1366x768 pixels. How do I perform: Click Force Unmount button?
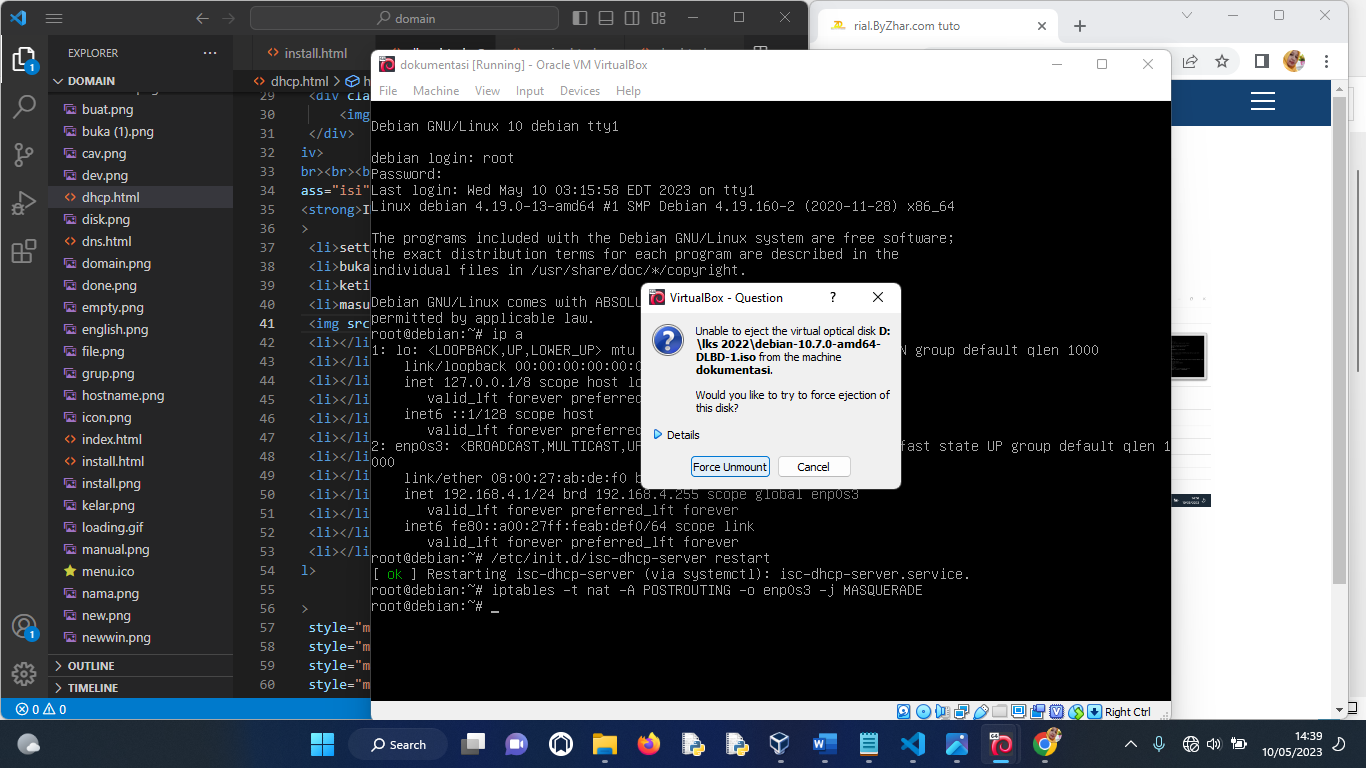click(730, 467)
